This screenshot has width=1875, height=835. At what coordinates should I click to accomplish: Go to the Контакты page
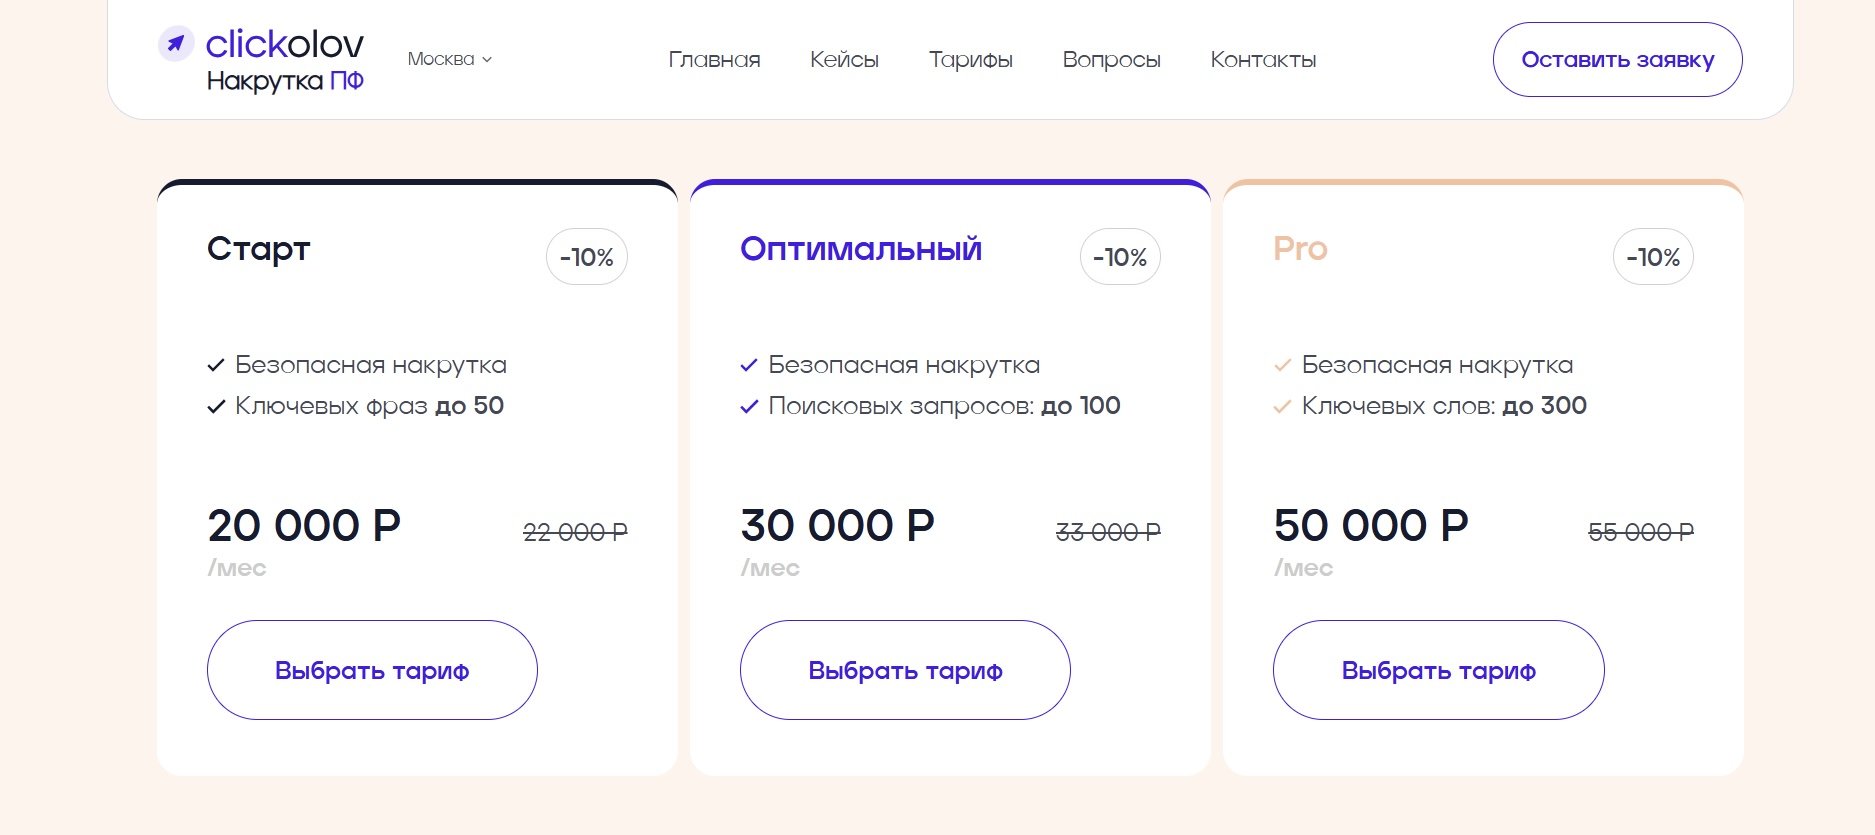1263,60
